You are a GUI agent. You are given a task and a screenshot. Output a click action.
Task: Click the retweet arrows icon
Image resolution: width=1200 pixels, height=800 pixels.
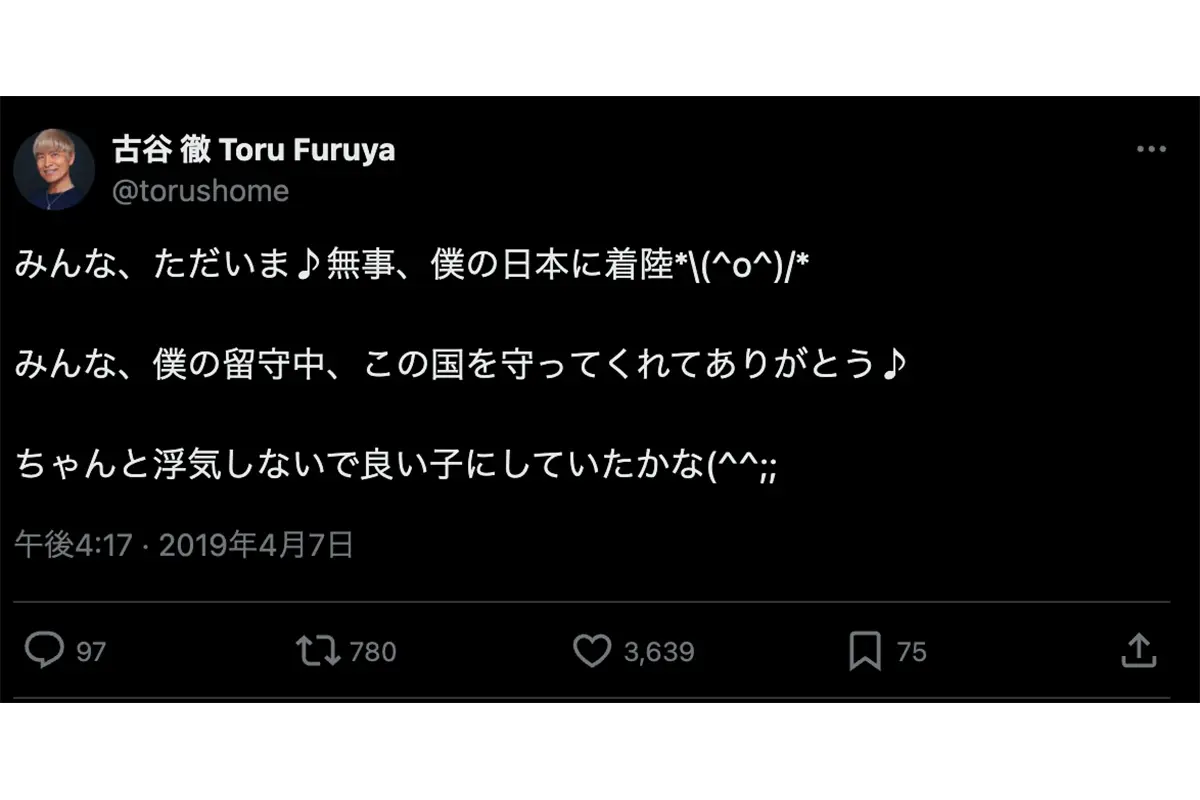(318, 651)
